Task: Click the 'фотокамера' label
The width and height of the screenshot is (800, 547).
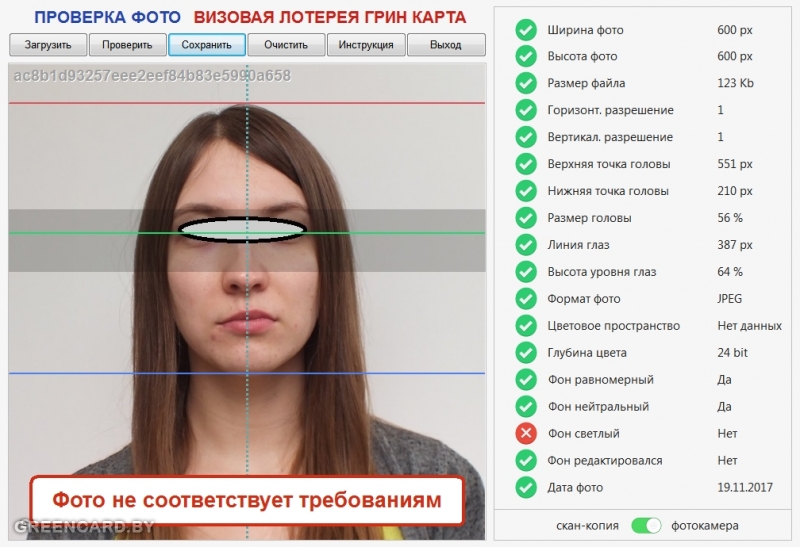Action: pyautogui.click(x=705, y=526)
